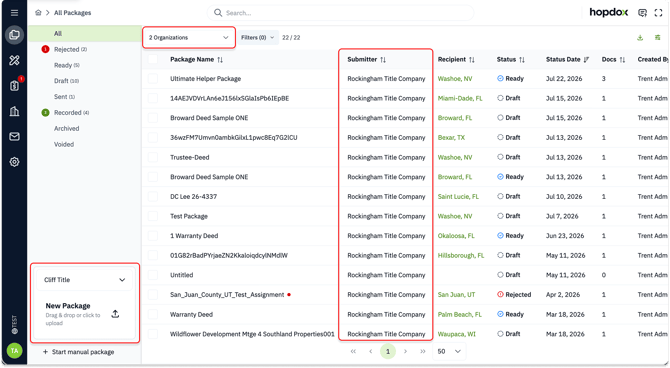Sort by Recipient column
The height and width of the screenshot is (368, 670).
472,60
